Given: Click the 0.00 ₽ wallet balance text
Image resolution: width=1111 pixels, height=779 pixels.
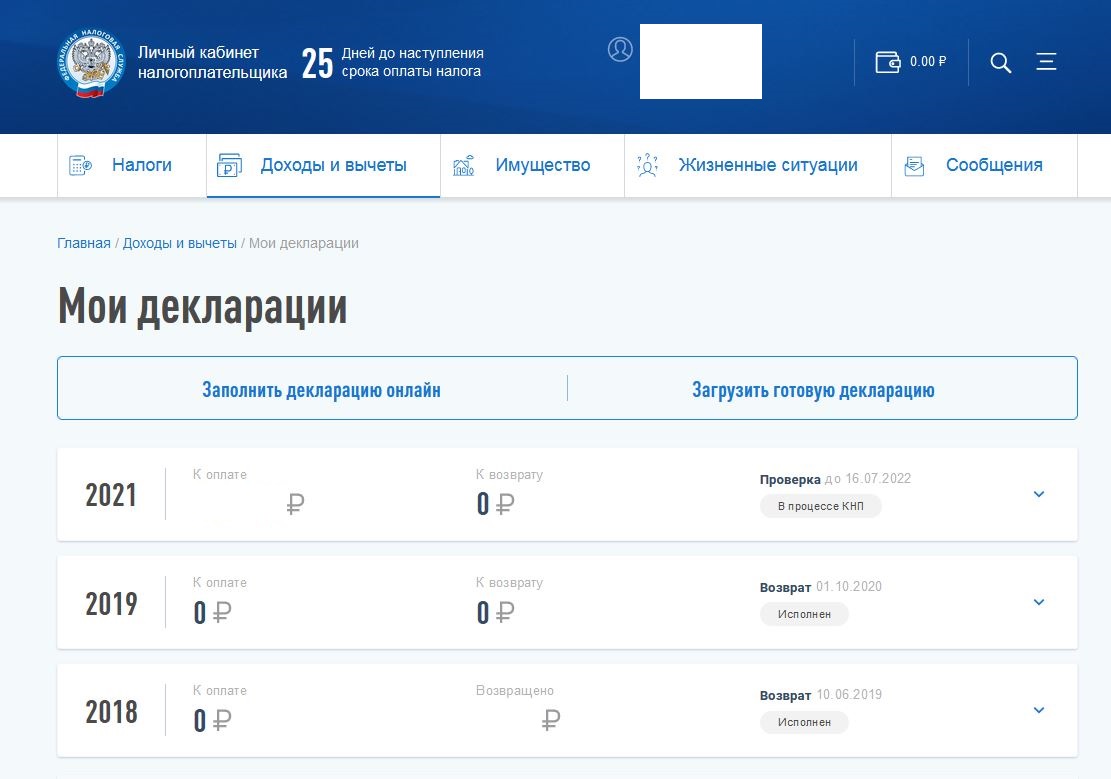Looking at the screenshot, I should [928, 62].
